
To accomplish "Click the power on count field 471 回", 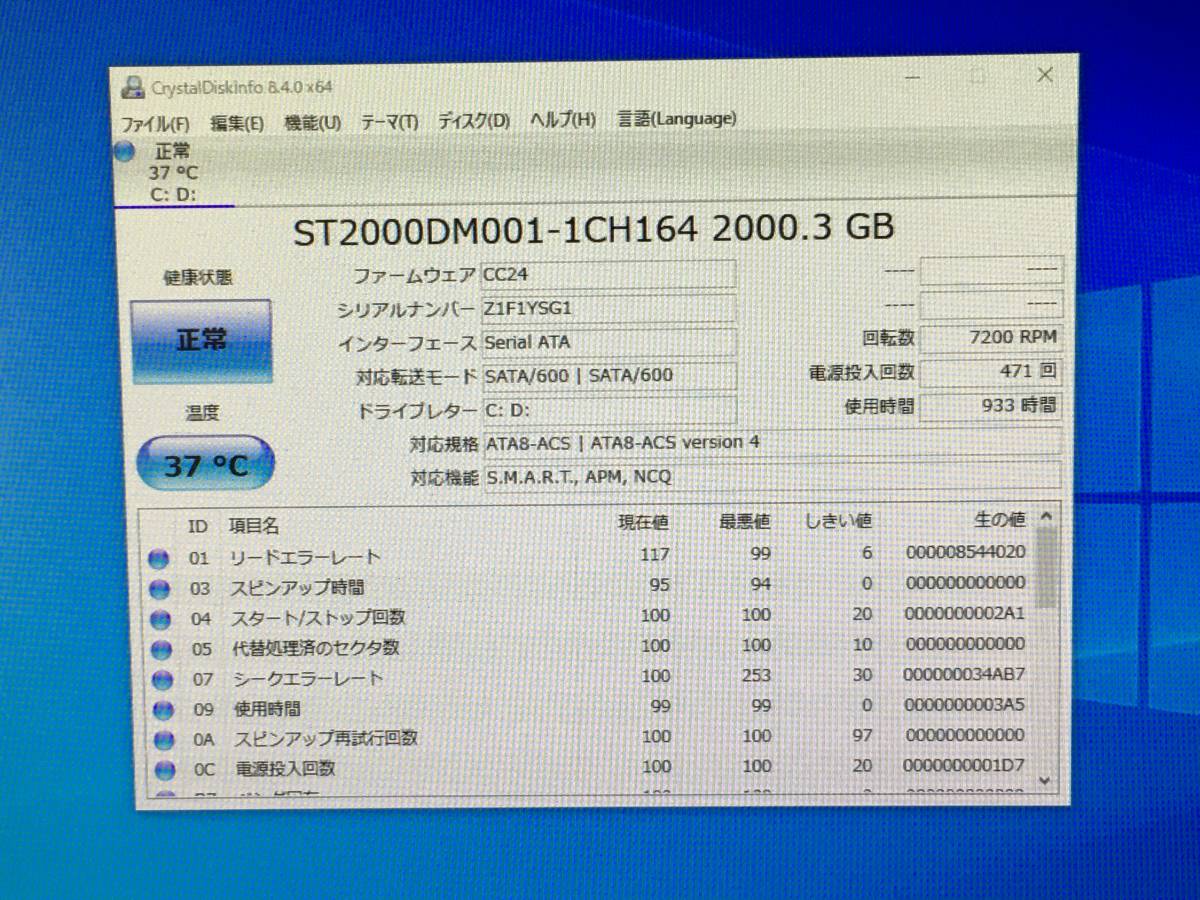I will pos(990,372).
